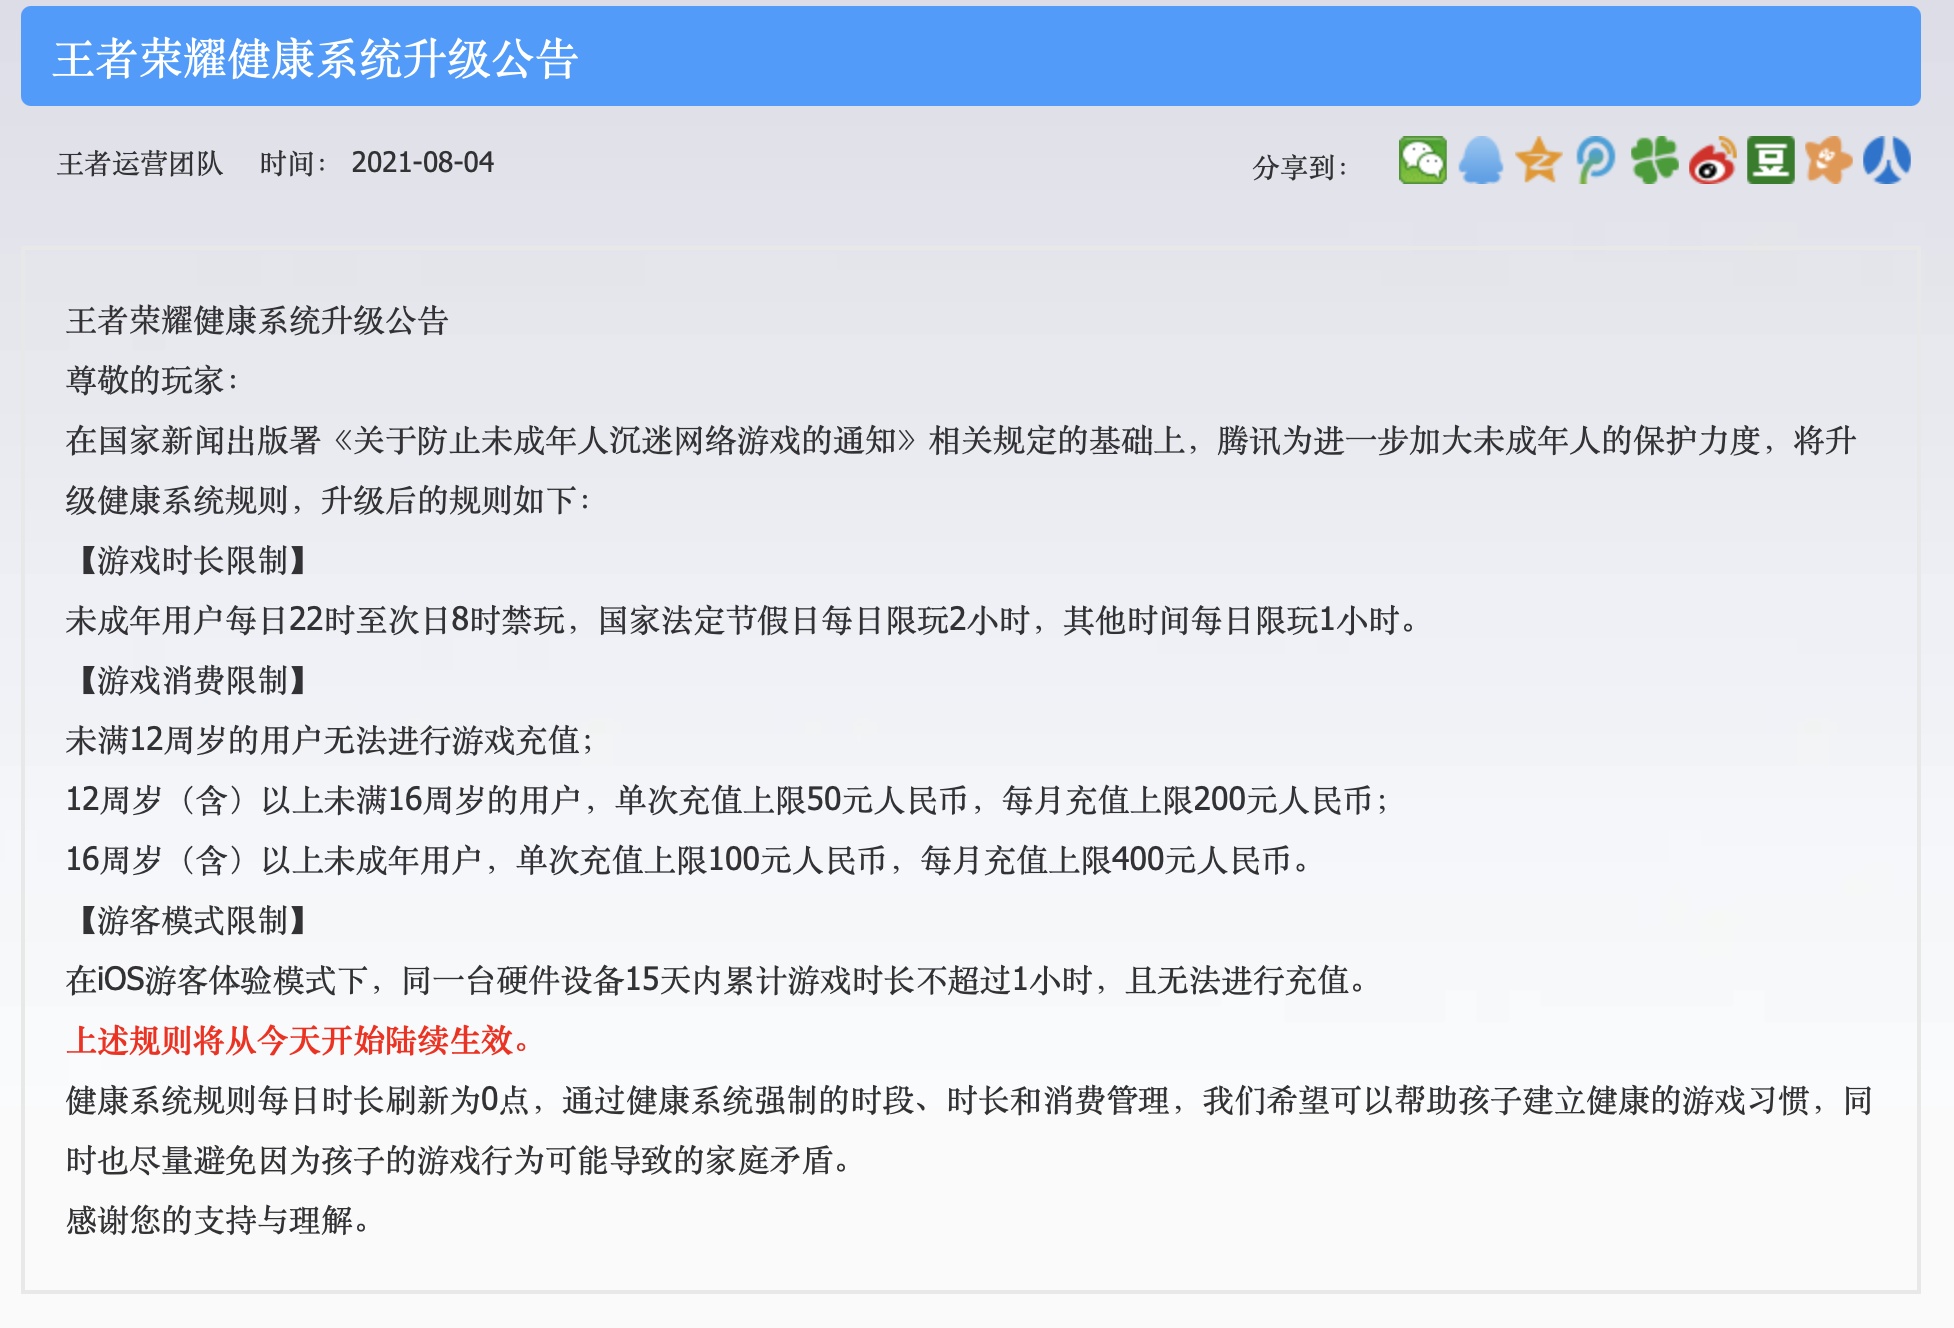Click the 未满12周岁 recharge rule line

click(330, 741)
